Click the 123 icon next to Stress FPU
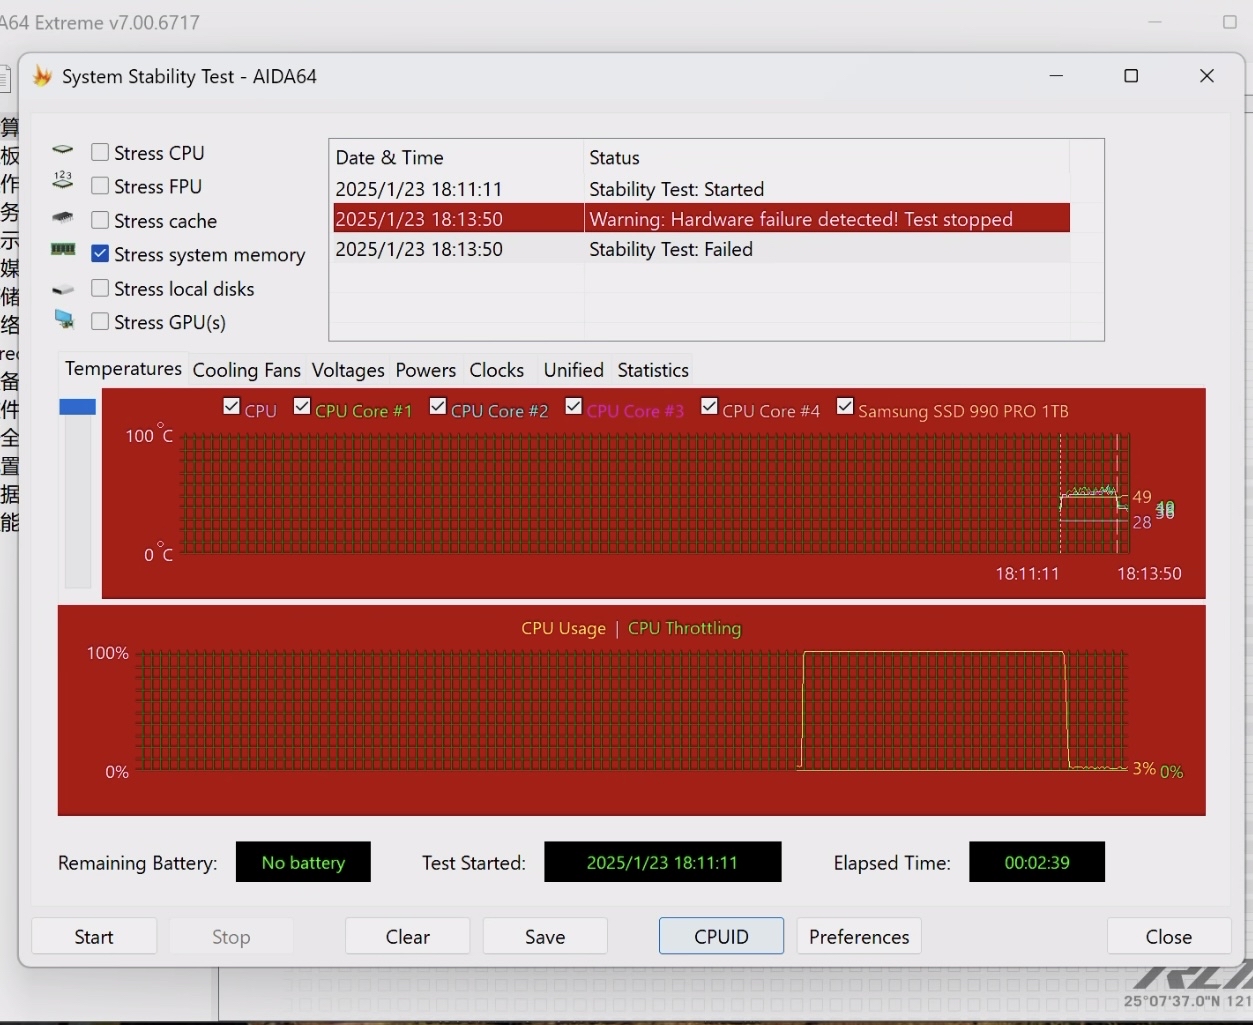Screen dimensions: 1253x1025 point(63,181)
